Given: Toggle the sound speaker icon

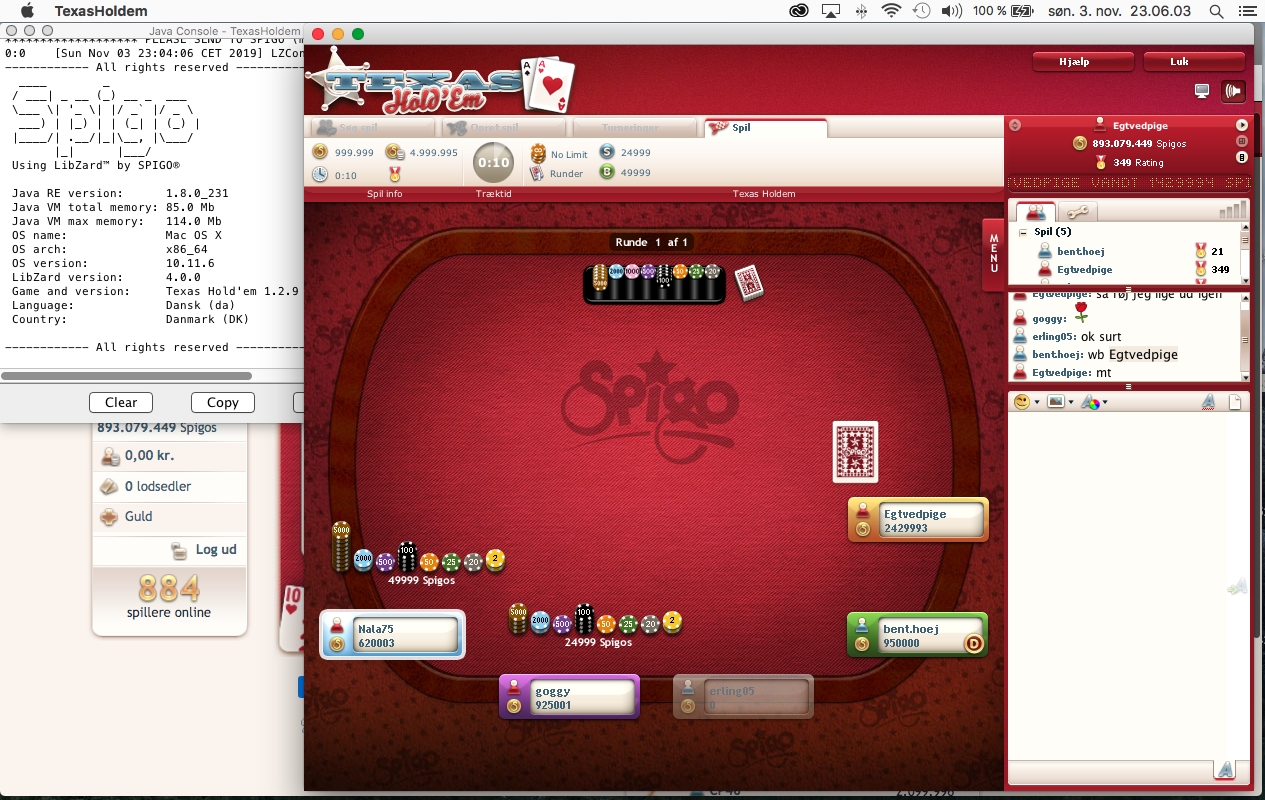Looking at the screenshot, I should coord(1233,91).
